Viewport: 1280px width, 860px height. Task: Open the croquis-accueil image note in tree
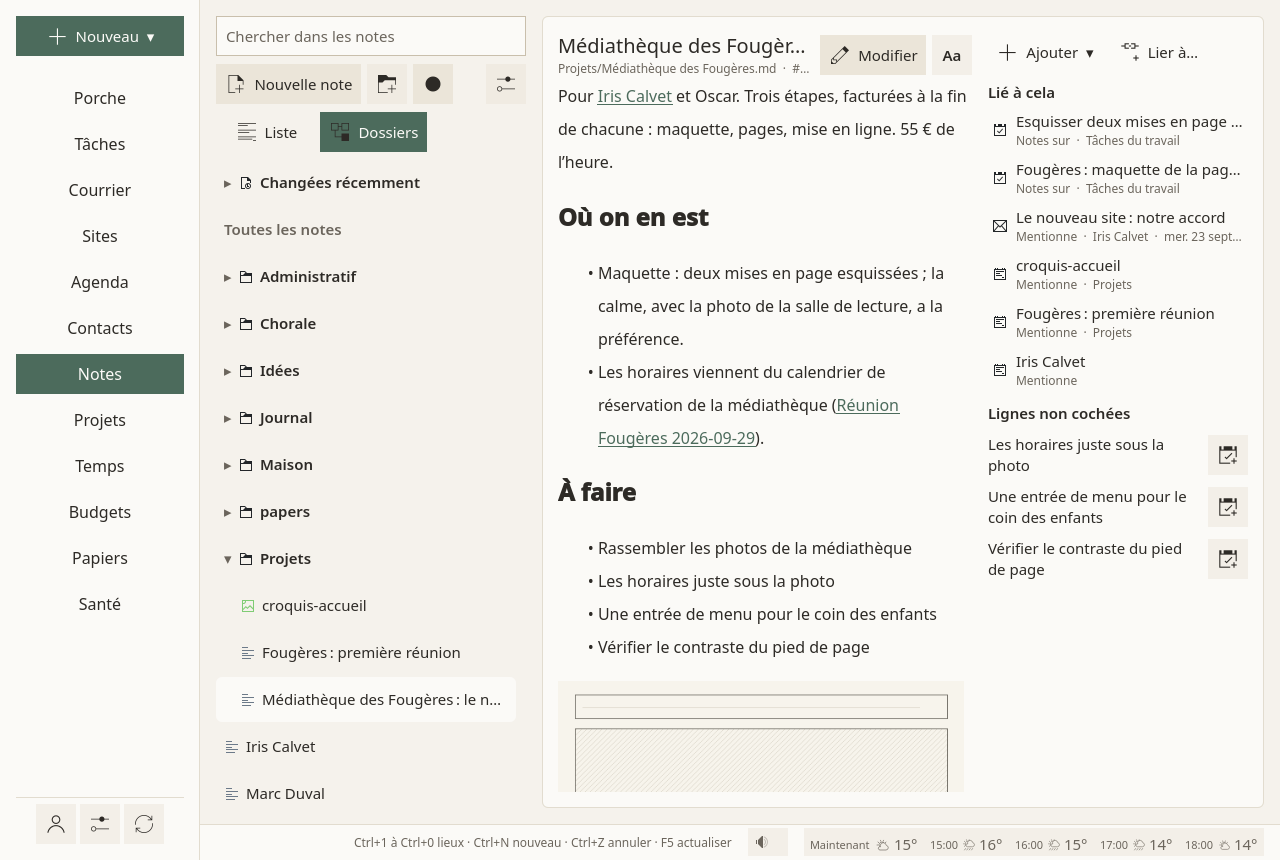pos(366,605)
